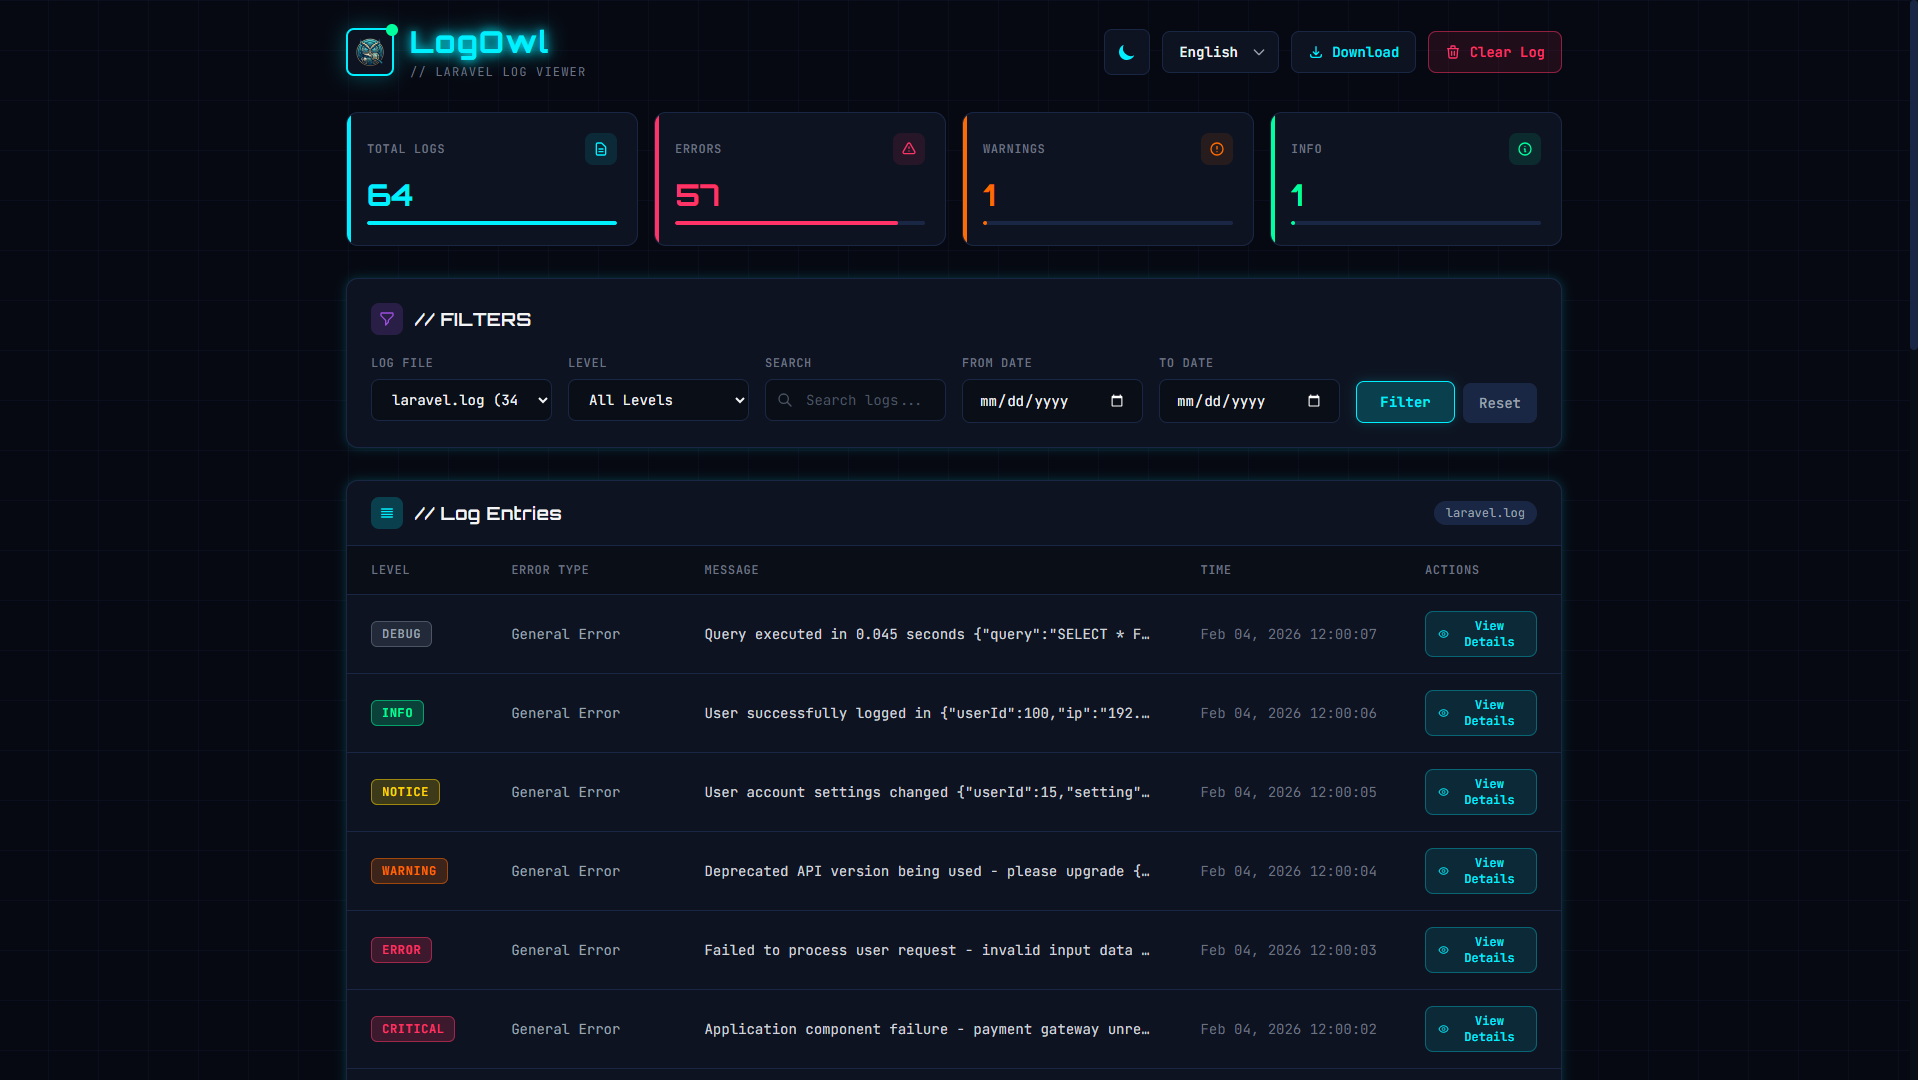Select the laravel.log chip in Log Entries header

point(1485,513)
